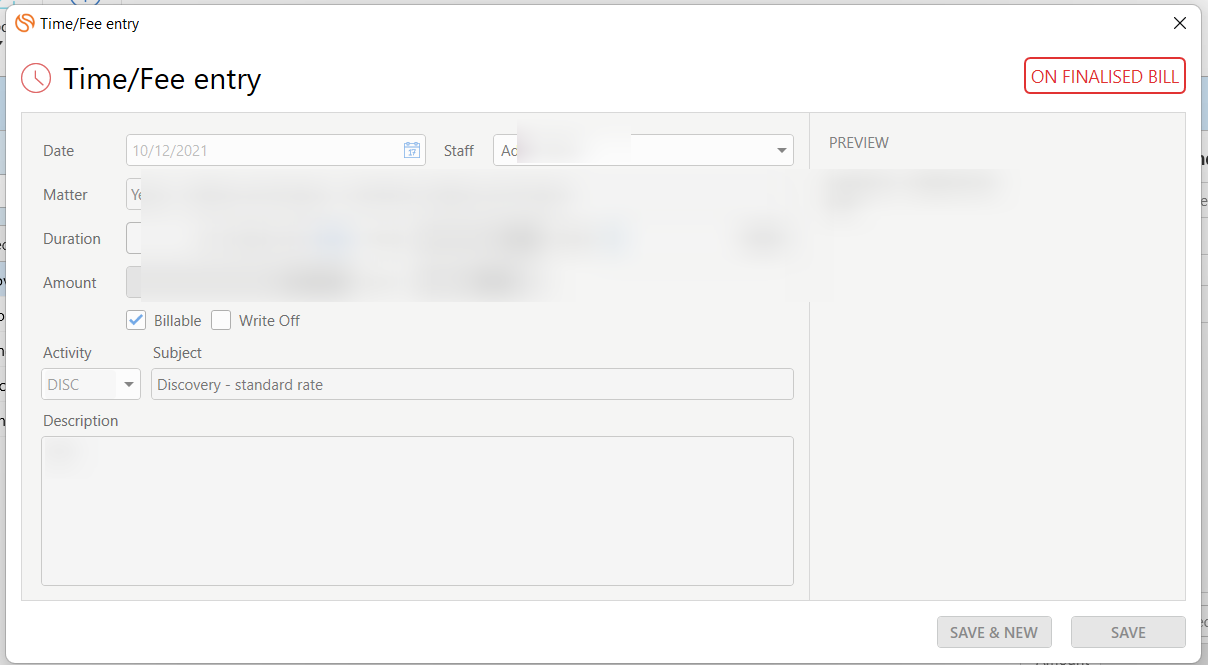Click the PREVIEW panel heading
The height and width of the screenshot is (665, 1208).
[858, 143]
